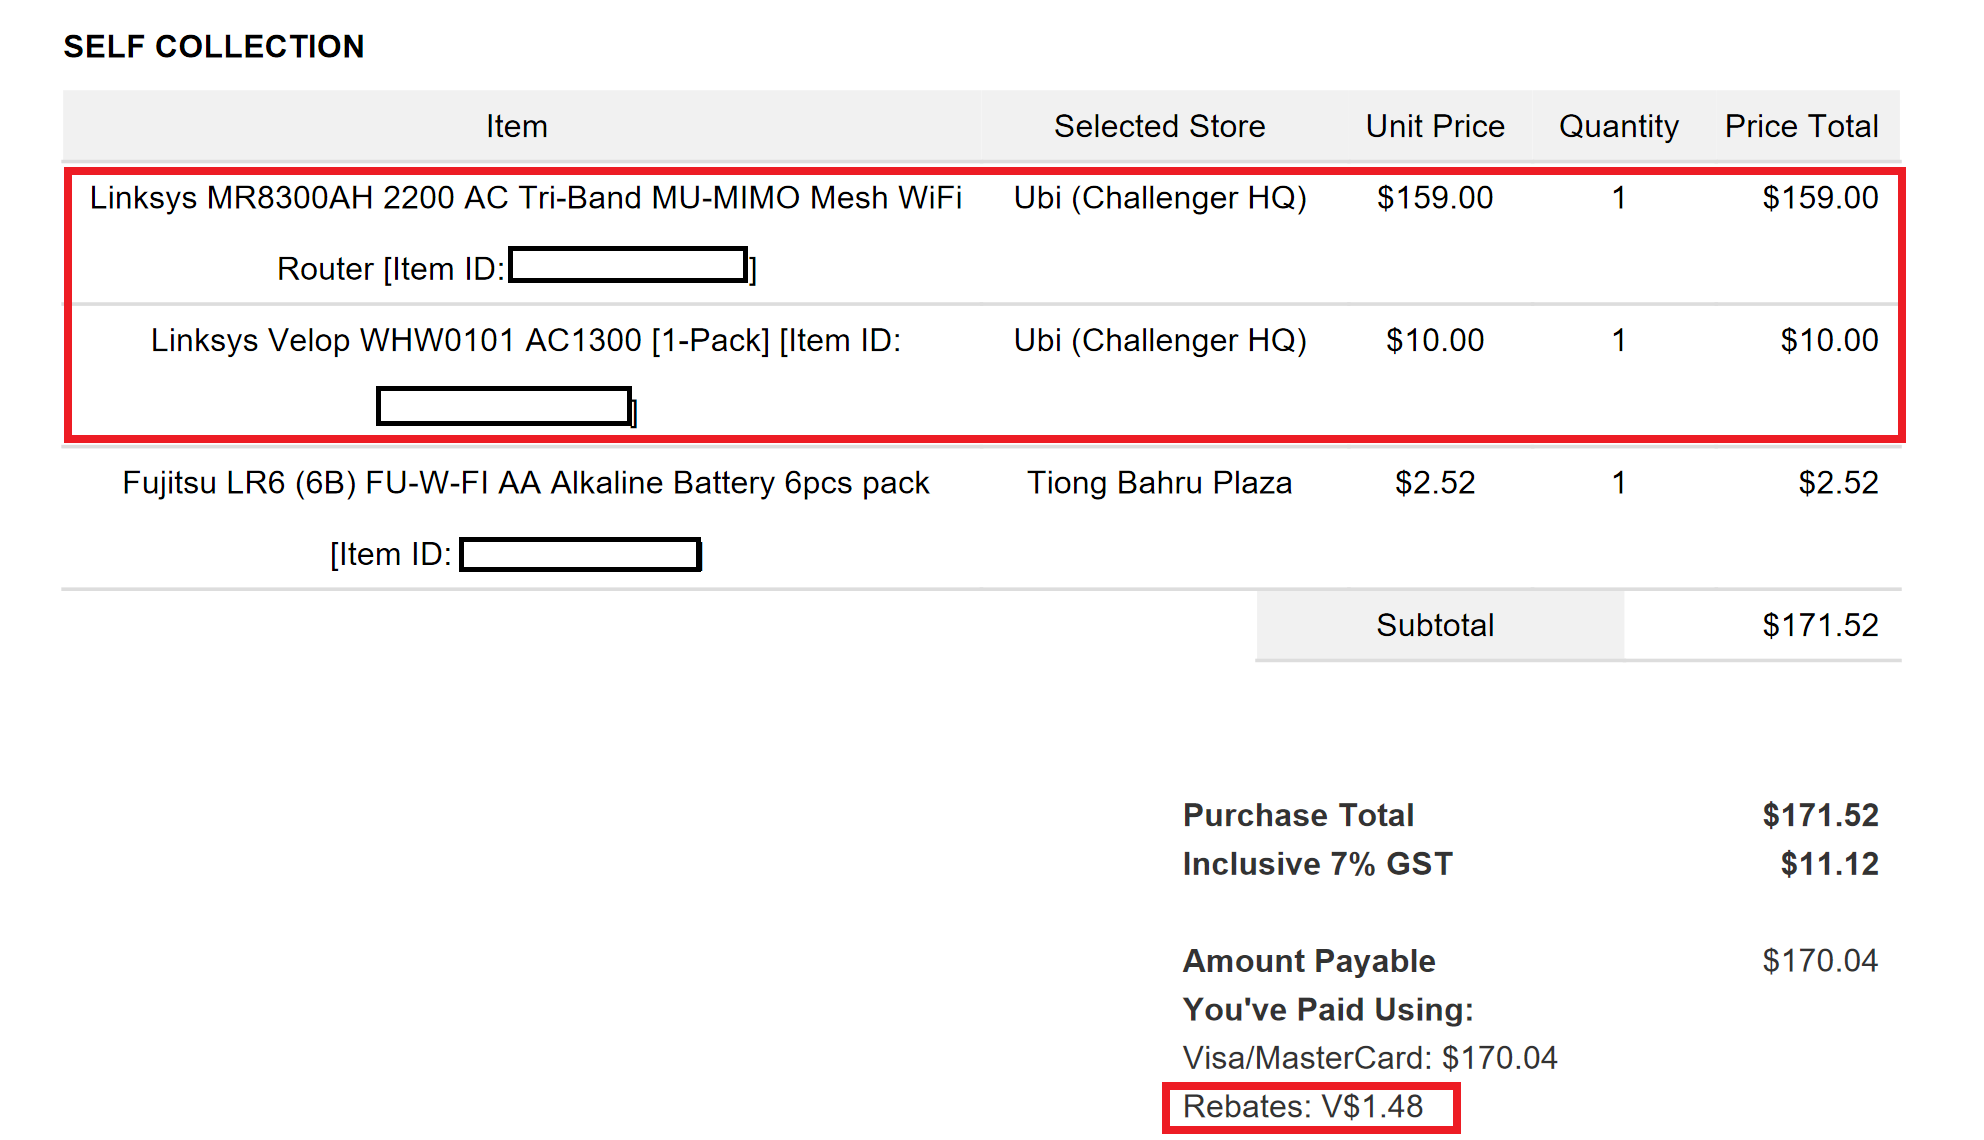Click the Selected Store column header

(x=1159, y=126)
